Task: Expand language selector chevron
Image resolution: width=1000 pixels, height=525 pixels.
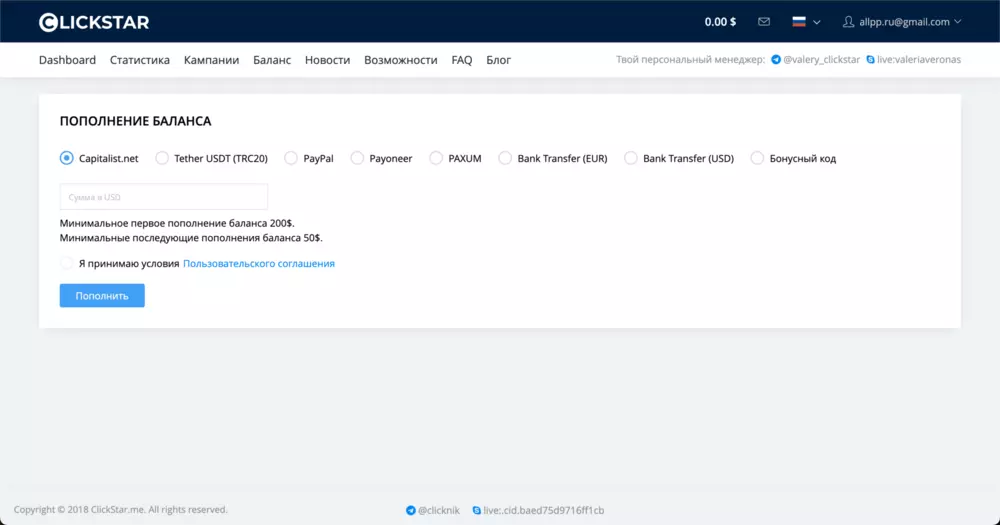Action: [816, 22]
